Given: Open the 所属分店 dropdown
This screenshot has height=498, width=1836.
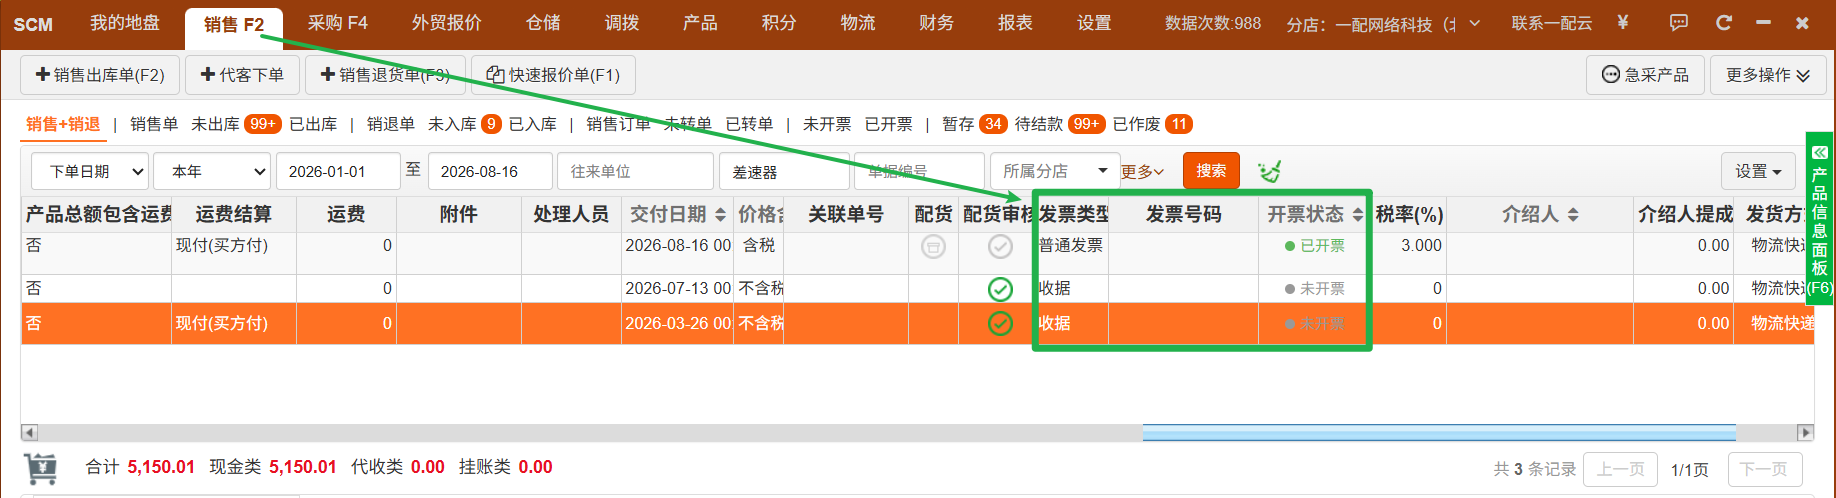Looking at the screenshot, I should 1054,171.
